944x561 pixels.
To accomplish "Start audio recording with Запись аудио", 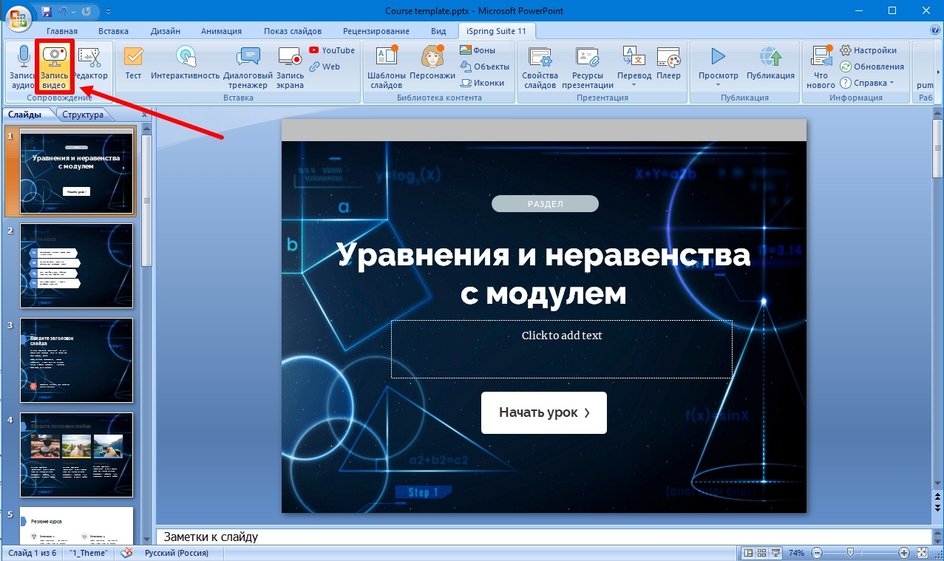I will (x=22, y=66).
